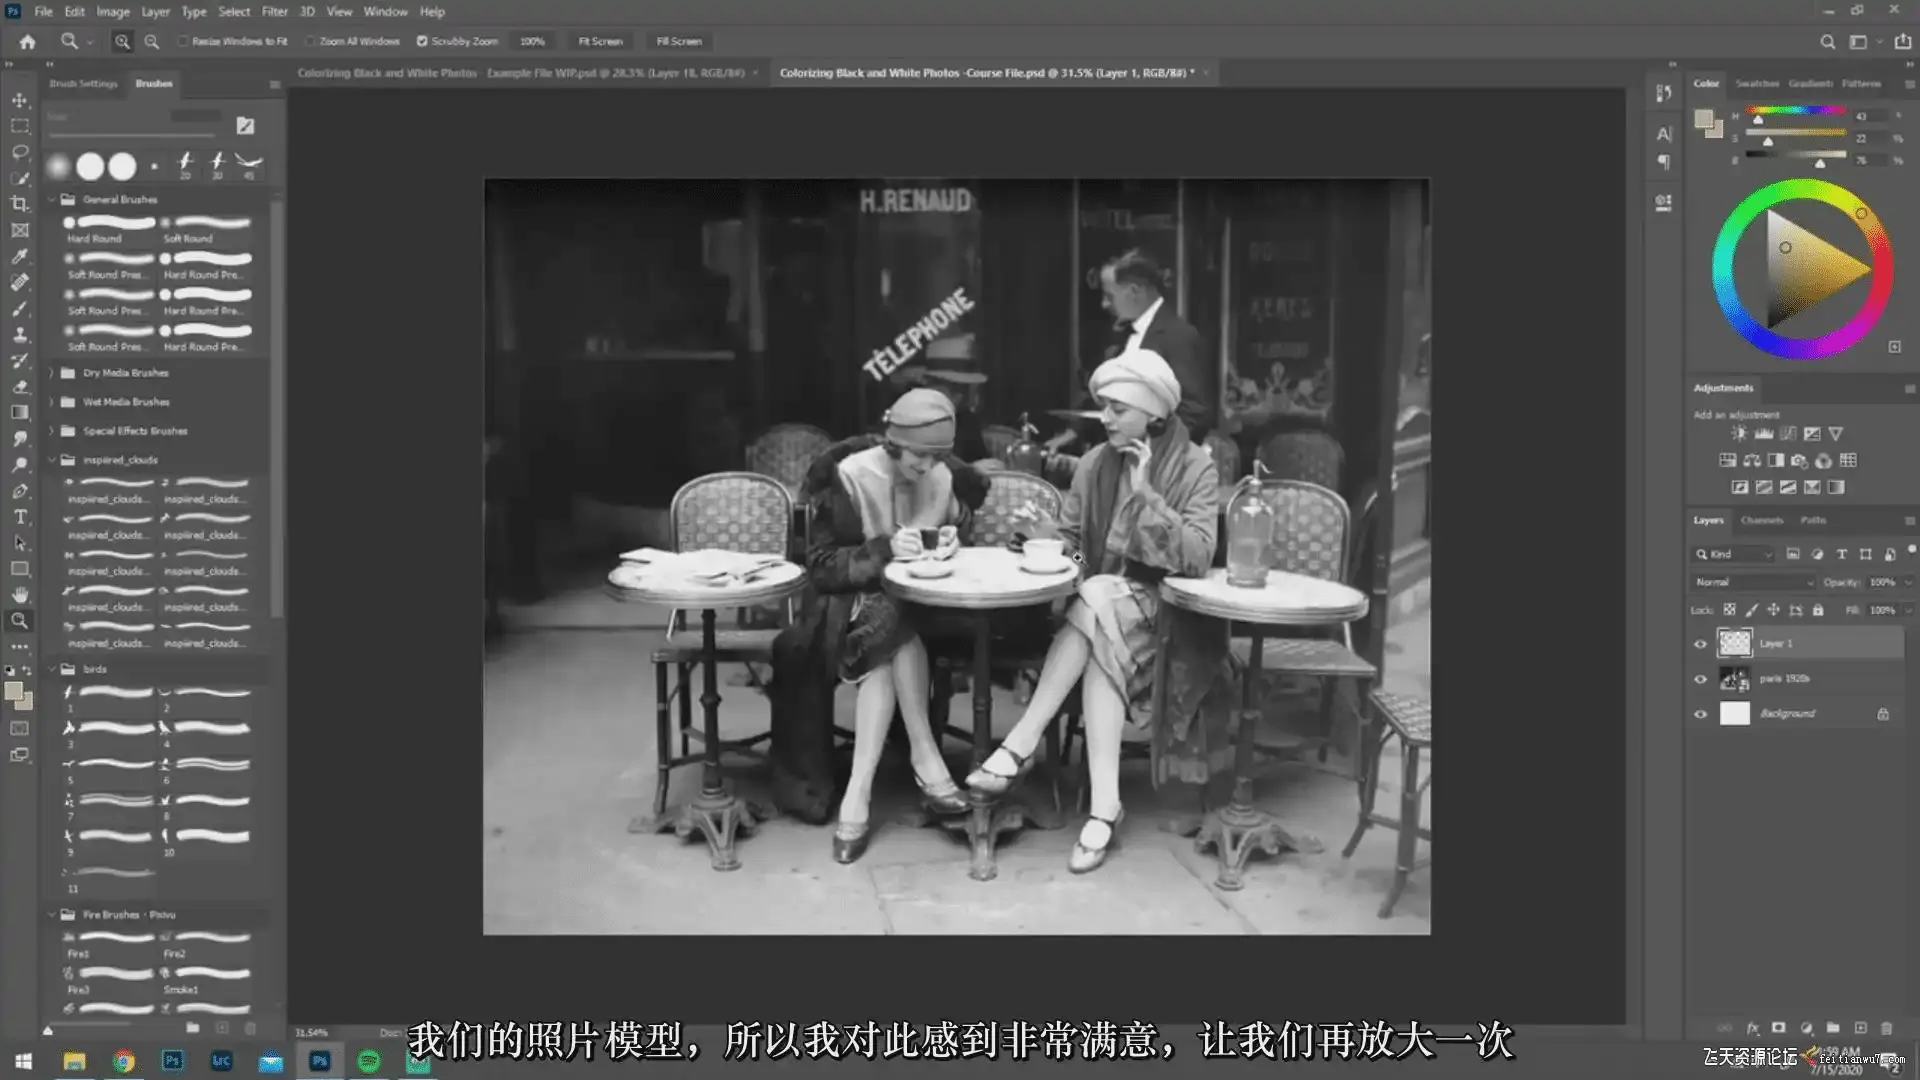Select the Layer 1 thumbnail
The width and height of the screenshot is (1920, 1080).
pos(1734,643)
